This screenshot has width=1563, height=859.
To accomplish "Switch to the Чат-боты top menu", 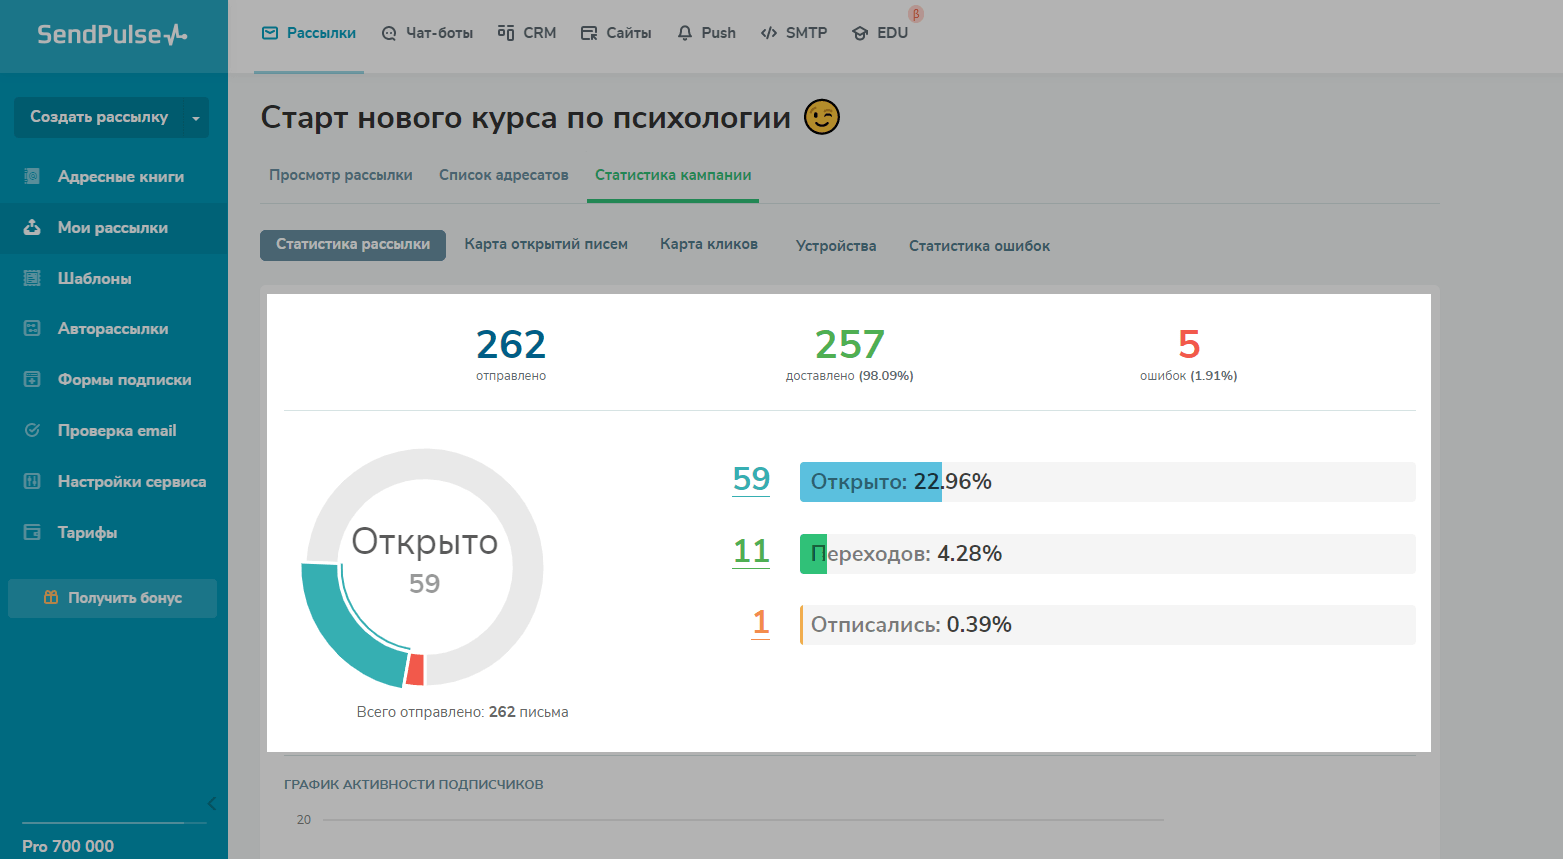I will click(x=427, y=33).
